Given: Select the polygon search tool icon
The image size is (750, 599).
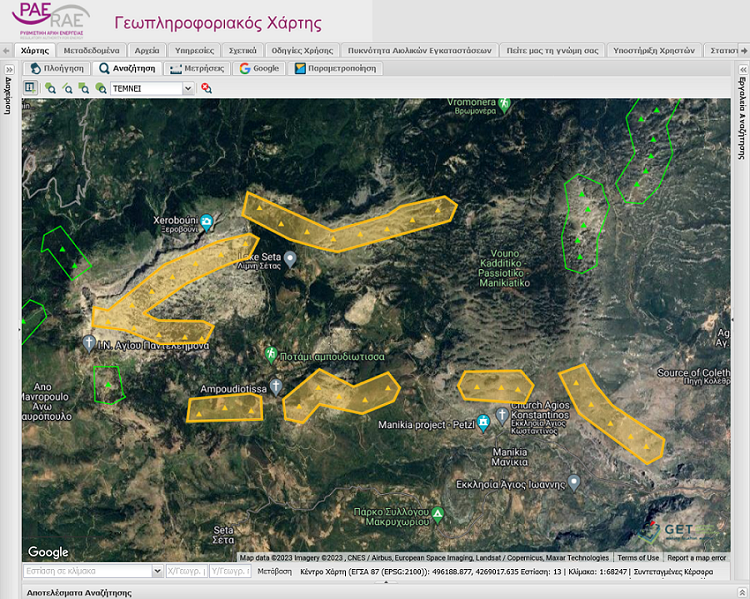Looking at the screenshot, I should pos(100,88).
